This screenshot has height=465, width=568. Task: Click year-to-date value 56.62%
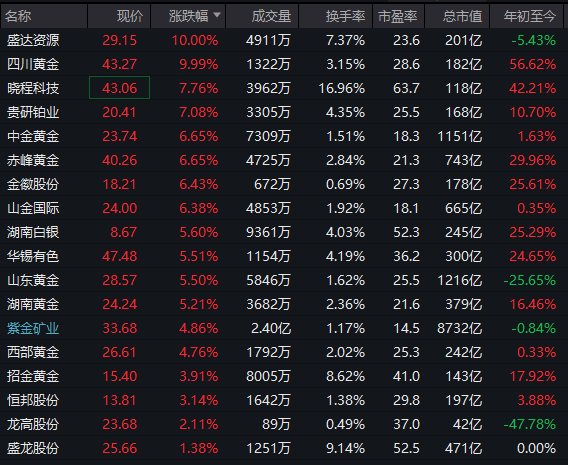533,64
